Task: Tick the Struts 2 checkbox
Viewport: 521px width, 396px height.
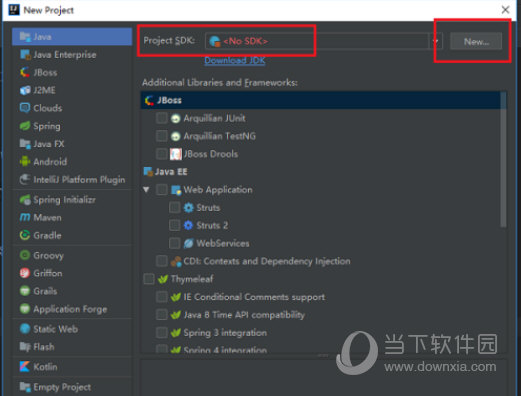Action: 175,226
